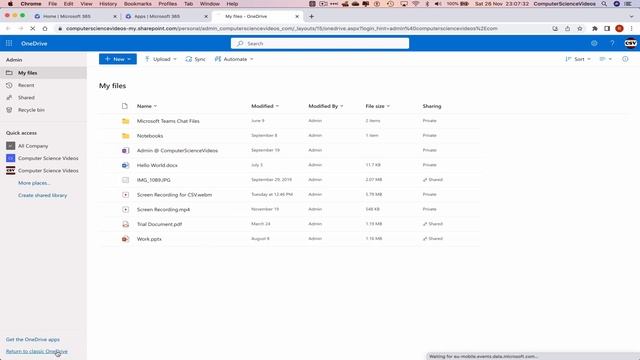Click the Notebooks folder icon
The height and width of the screenshot is (360, 640).
(125, 136)
